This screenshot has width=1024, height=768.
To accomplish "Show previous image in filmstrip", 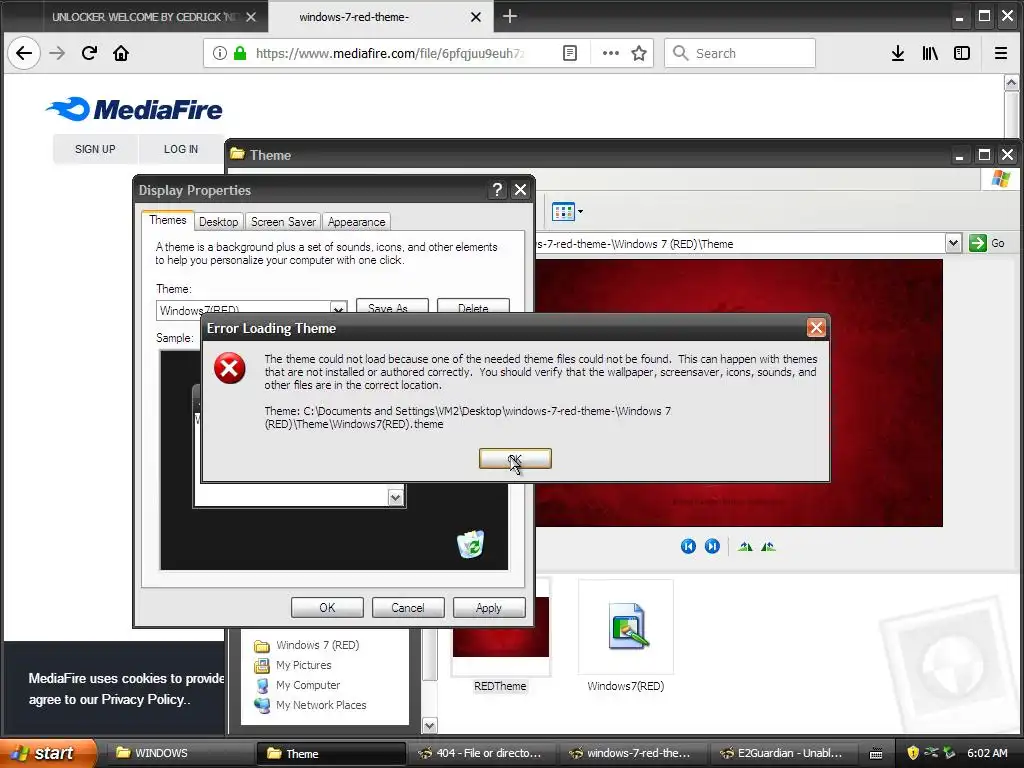I will click(688, 546).
